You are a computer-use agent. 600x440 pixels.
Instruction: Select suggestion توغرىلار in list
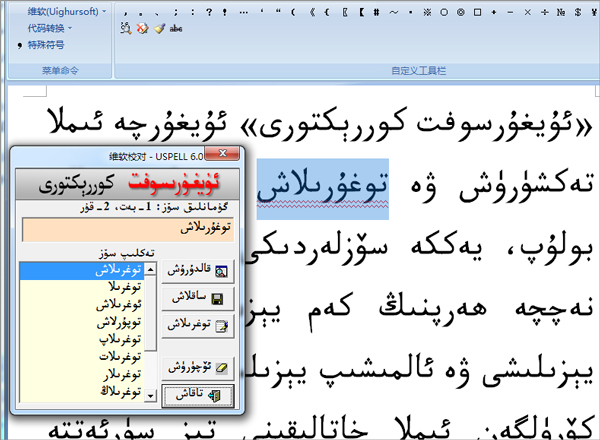[x=82, y=374]
